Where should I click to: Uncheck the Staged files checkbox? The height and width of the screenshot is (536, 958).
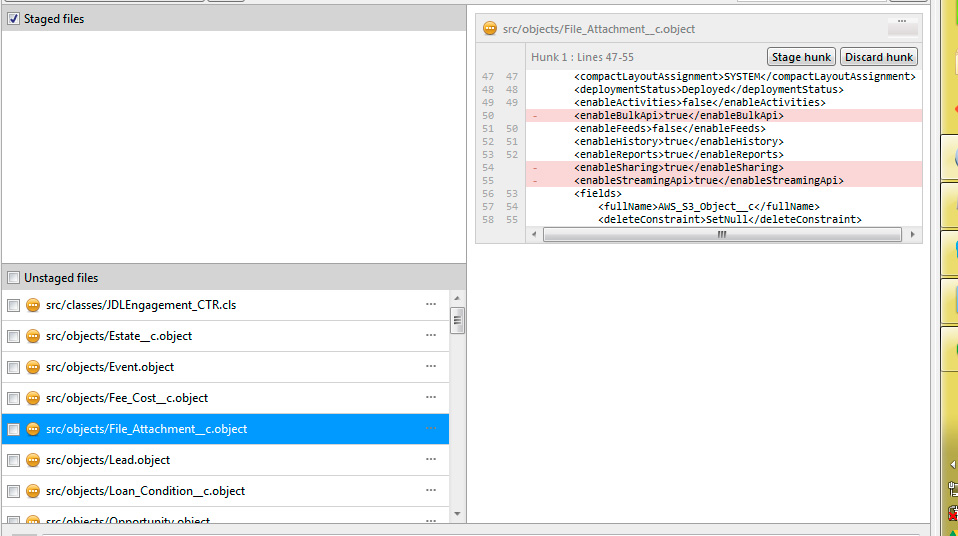coord(14,19)
